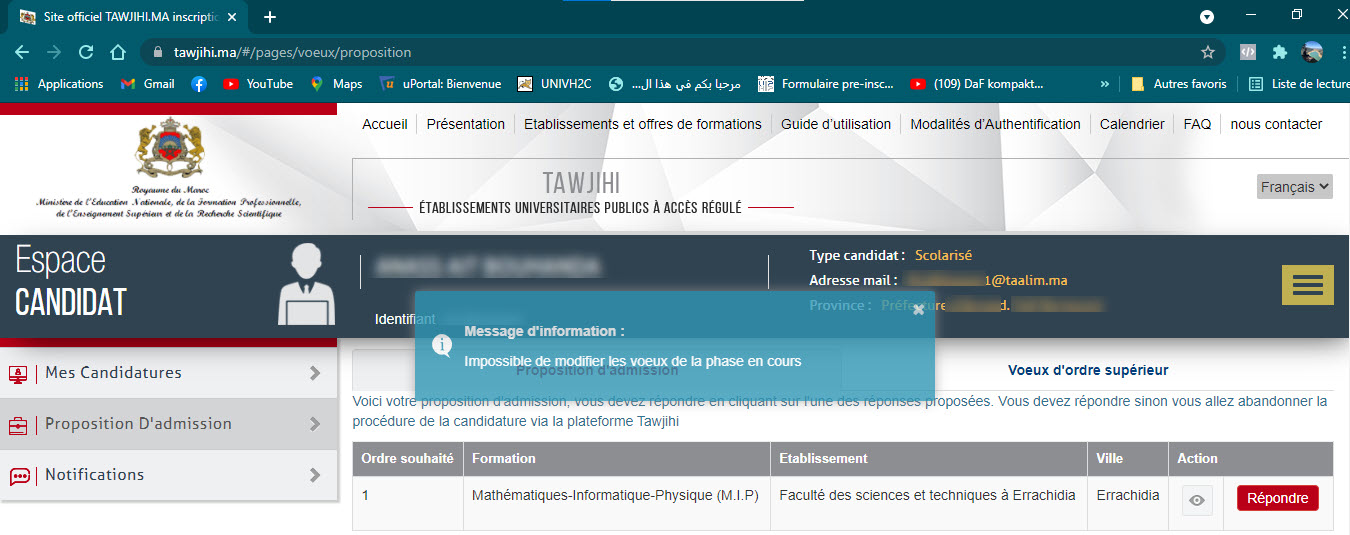Reload the page with the refresh icon
Screen dimensions: 1350x535
(x=86, y=52)
